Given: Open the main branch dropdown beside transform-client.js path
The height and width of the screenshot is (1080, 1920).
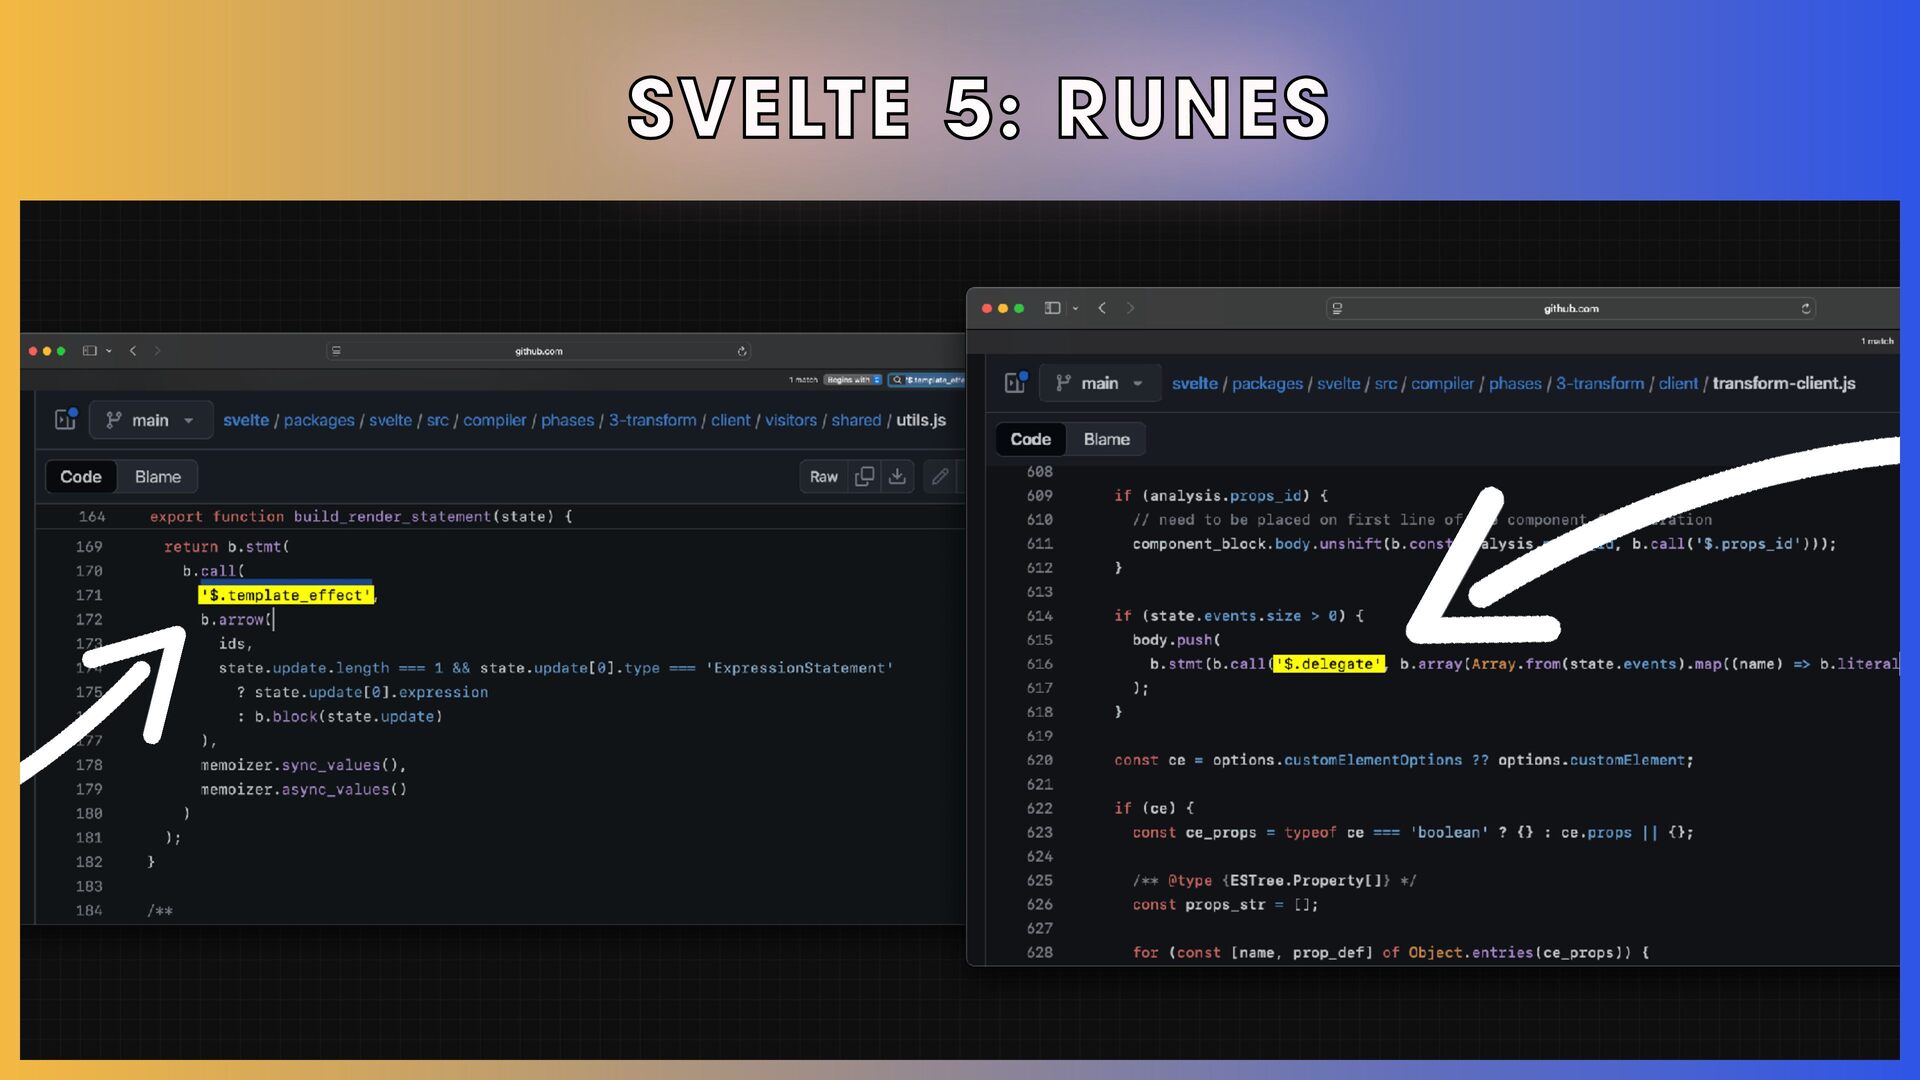Looking at the screenshot, I should 1100,383.
